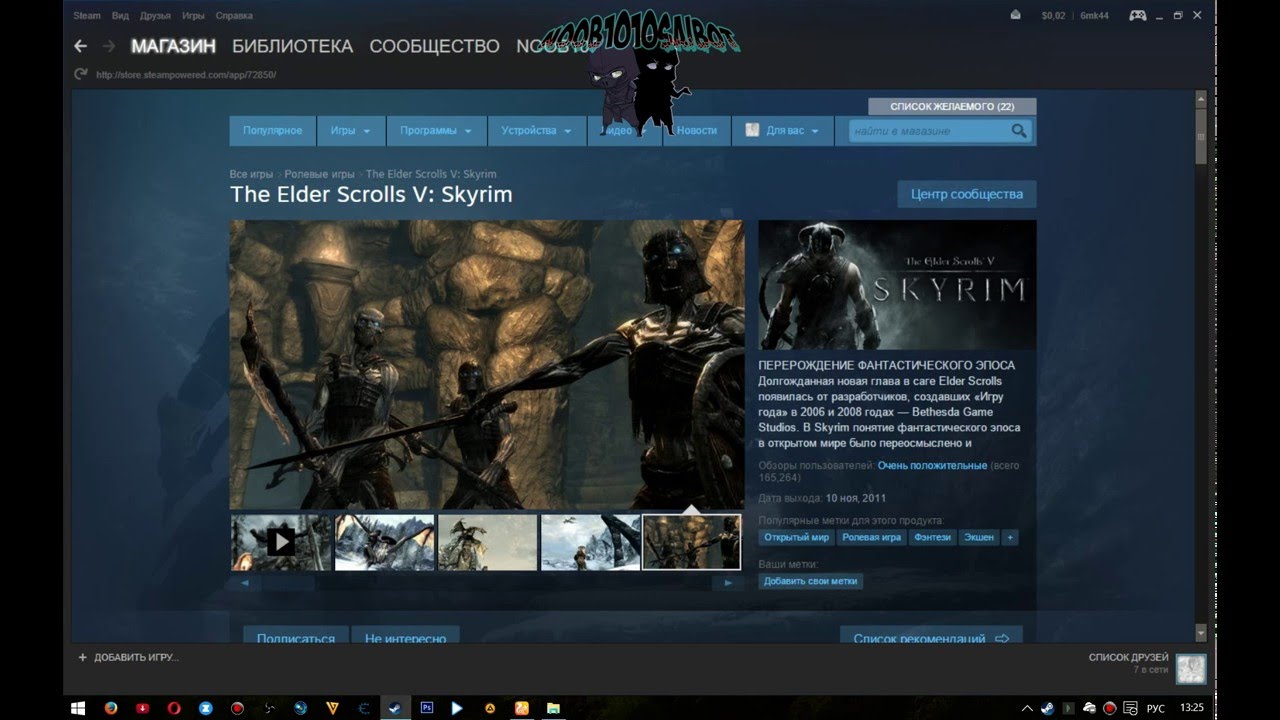The width and height of the screenshot is (1280, 720).
Task: Open File Explorer from the taskbar
Action: (x=553, y=708)
